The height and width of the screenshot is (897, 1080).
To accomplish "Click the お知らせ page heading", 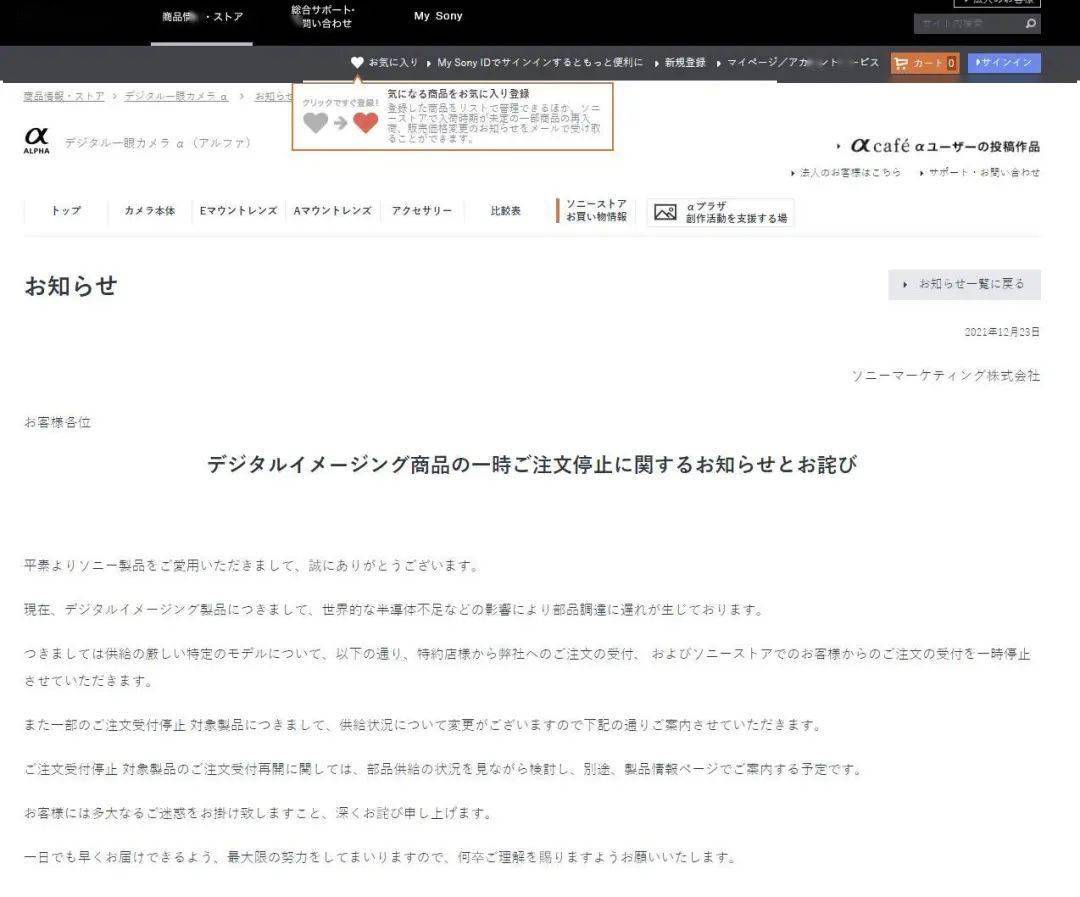I will point(71,286).
